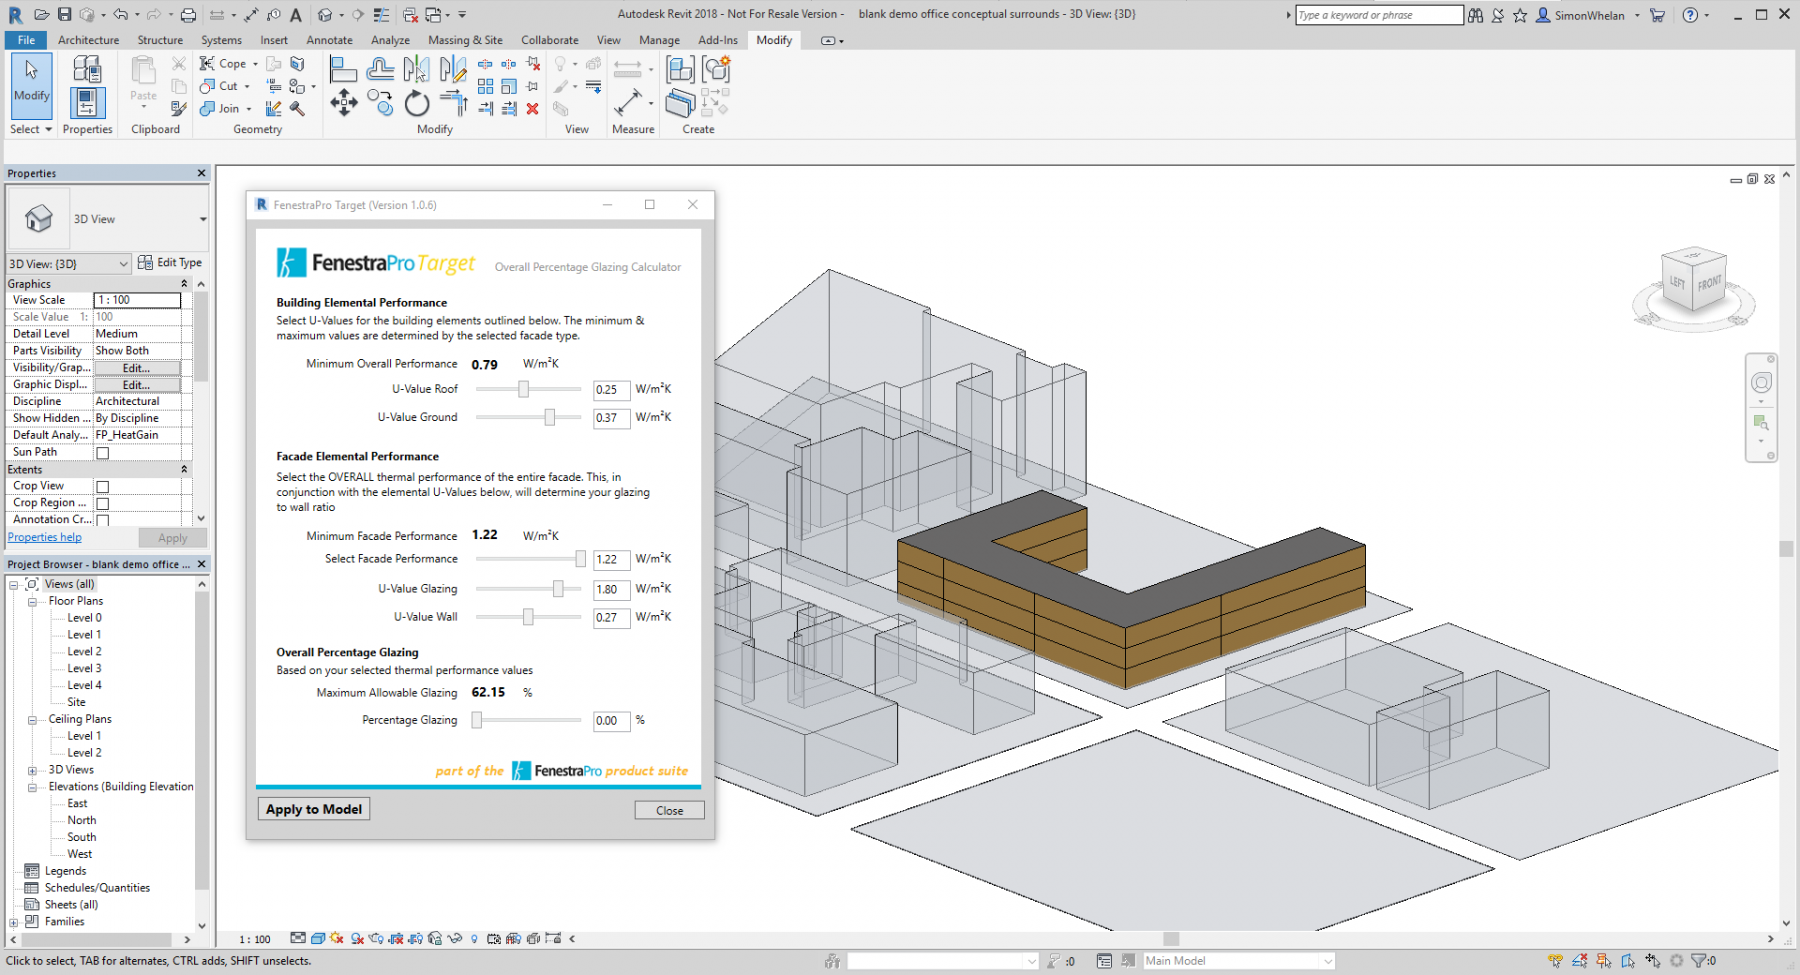Click the U-Value Wall input field
The height and width of the screenshot is (975, 1800).
click(611, 618)
